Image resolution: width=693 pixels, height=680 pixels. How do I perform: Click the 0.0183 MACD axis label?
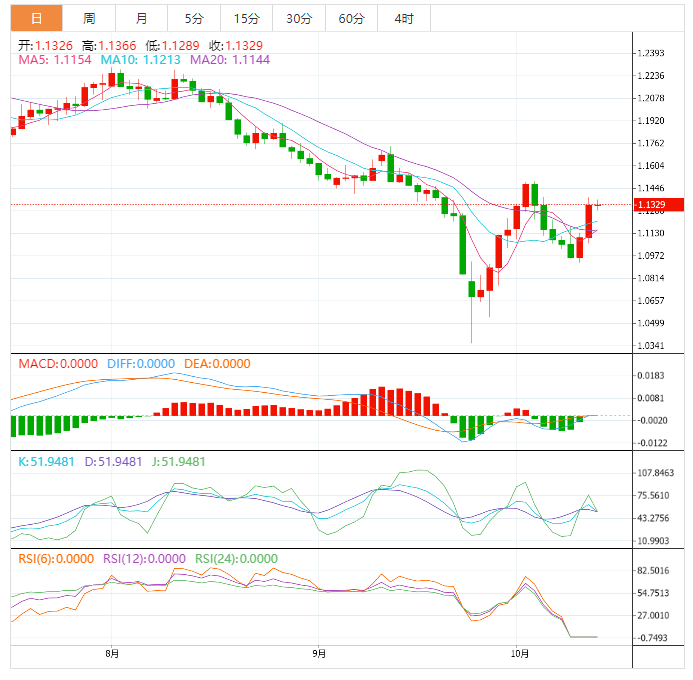coord(651,376)
